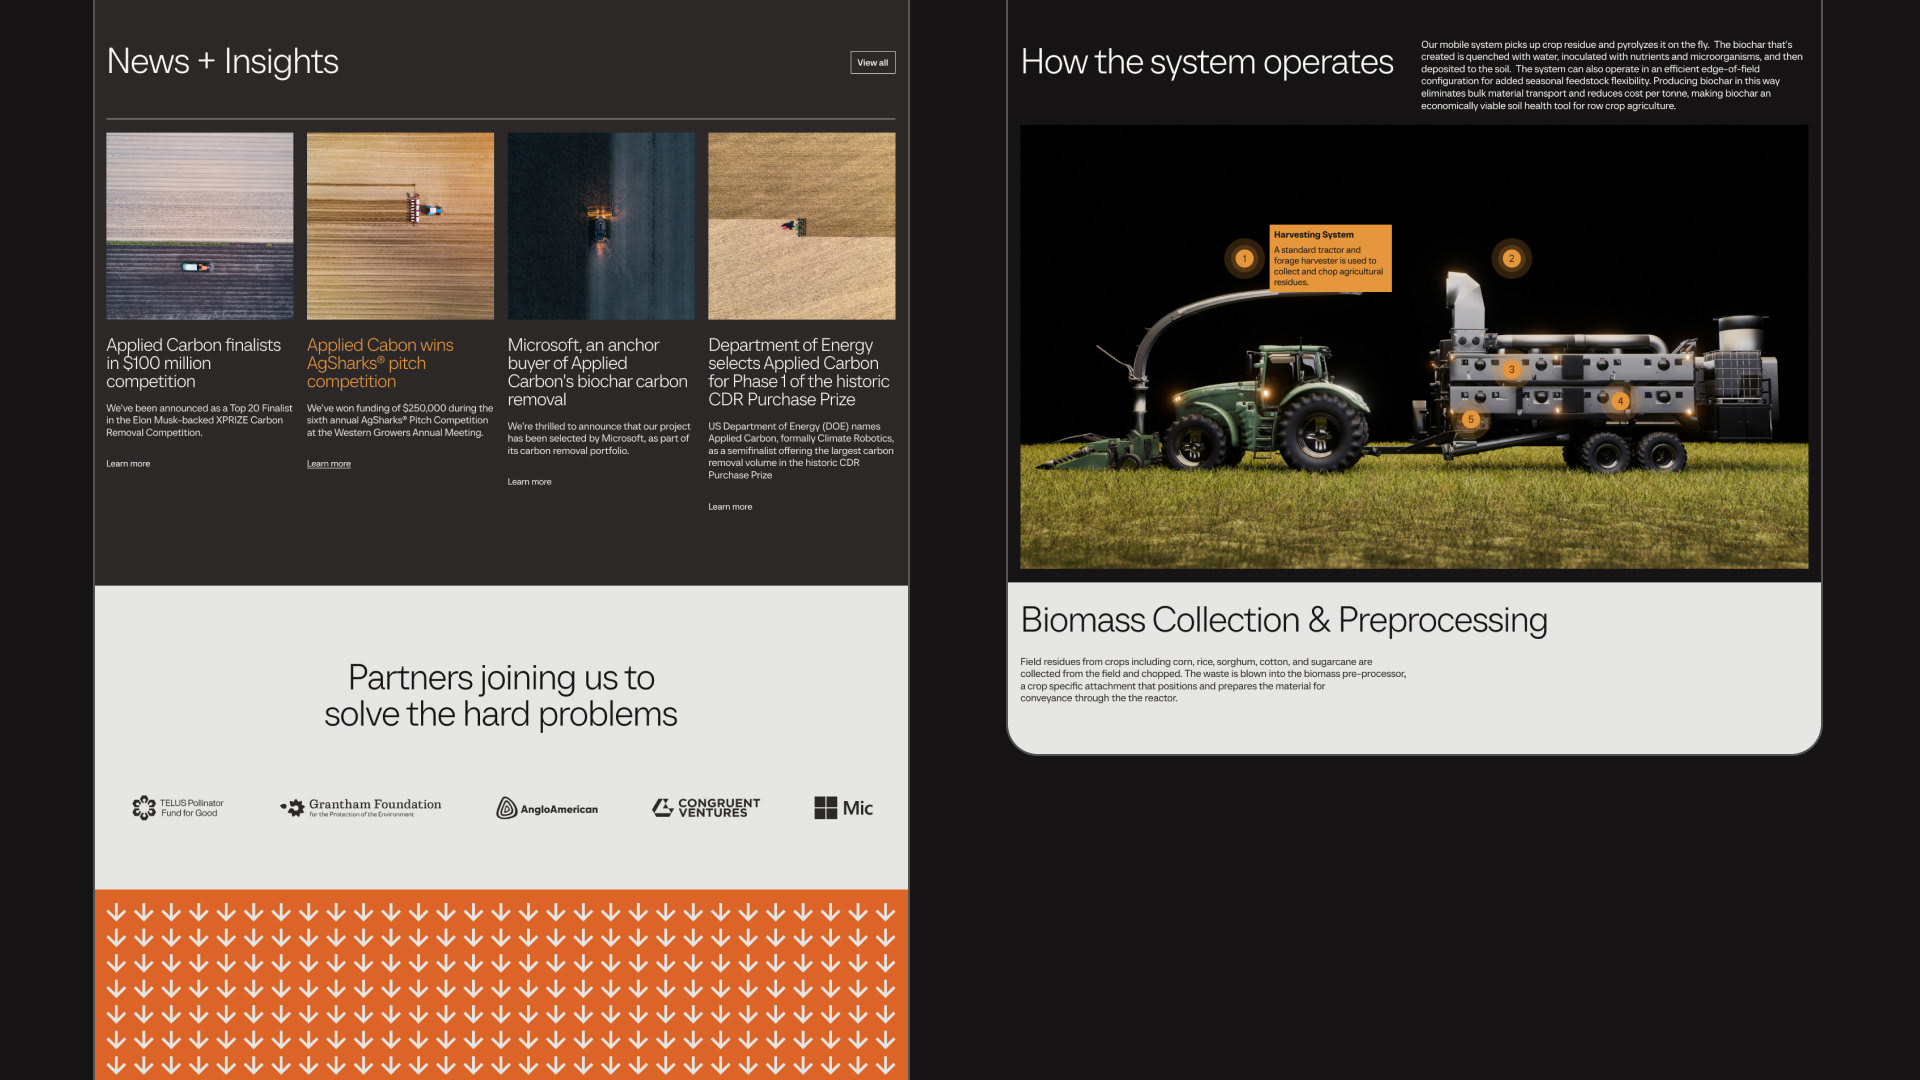This screenshot has height=1080, width=1920.
Task: Click the News + Insights heading
Action: tap(223, 62)
